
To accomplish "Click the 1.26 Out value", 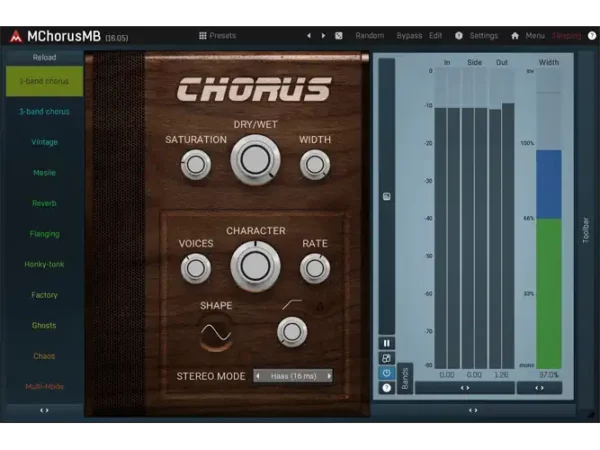I will pyautogui.click(x=501, y=375).
